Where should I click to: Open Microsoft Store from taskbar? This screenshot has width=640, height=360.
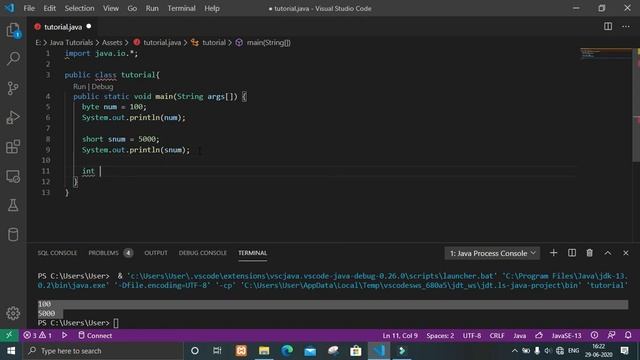[x=356, y=351]
